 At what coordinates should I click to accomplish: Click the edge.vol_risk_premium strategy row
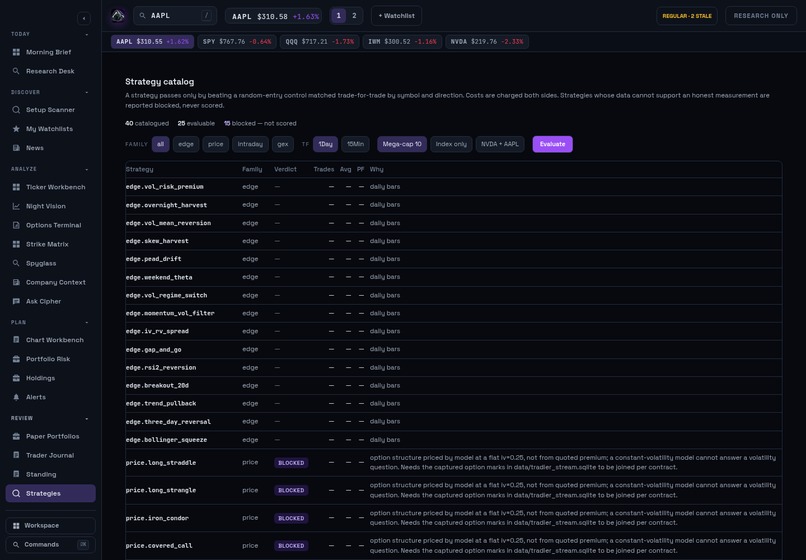point(453,187)
